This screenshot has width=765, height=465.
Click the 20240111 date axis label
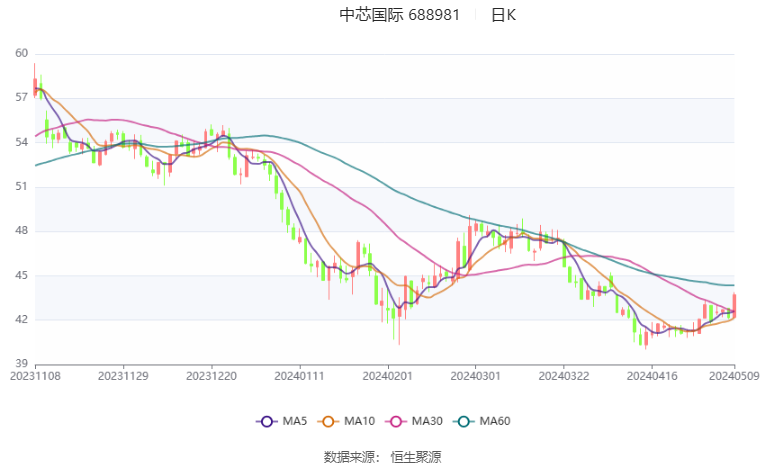coord(299,376)
